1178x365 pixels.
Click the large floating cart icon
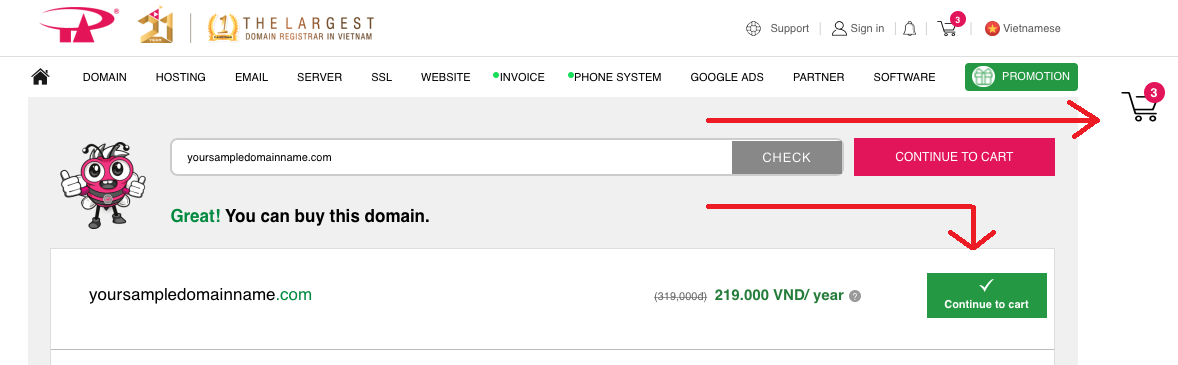pyautogui.click(x=1141, y=104)
